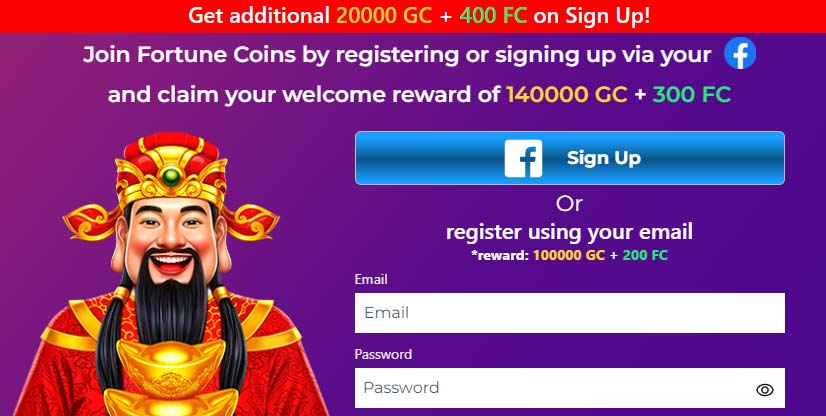Click the gold ingot held by mascot
The width and height of the screenshot is (826, 416).
(171, 377)
